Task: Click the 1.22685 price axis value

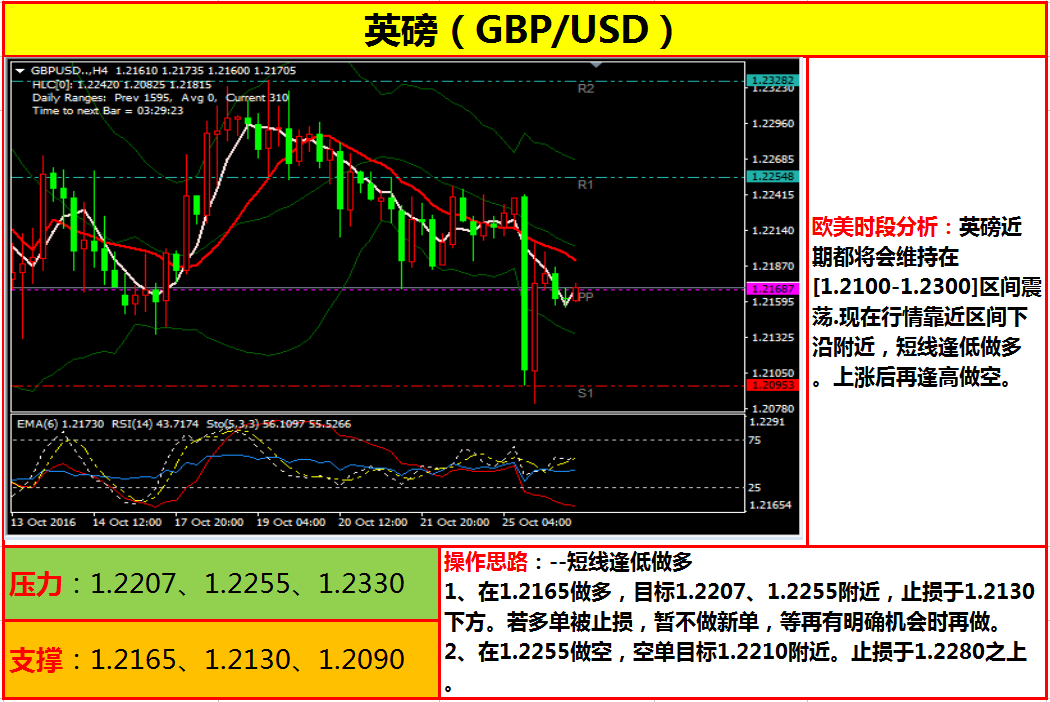Action: coord(773,159)
